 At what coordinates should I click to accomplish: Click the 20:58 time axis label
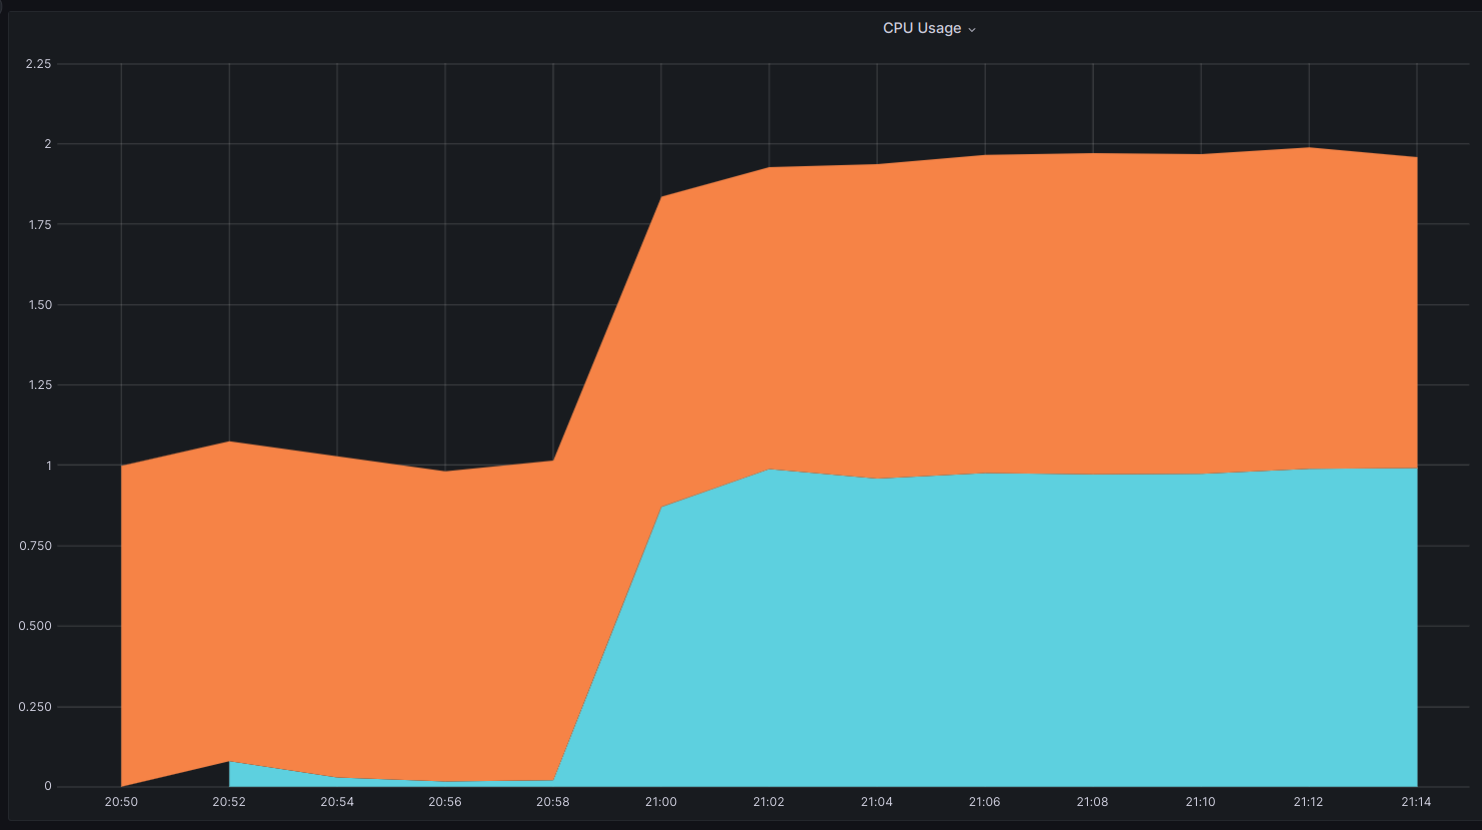point(553,802)
